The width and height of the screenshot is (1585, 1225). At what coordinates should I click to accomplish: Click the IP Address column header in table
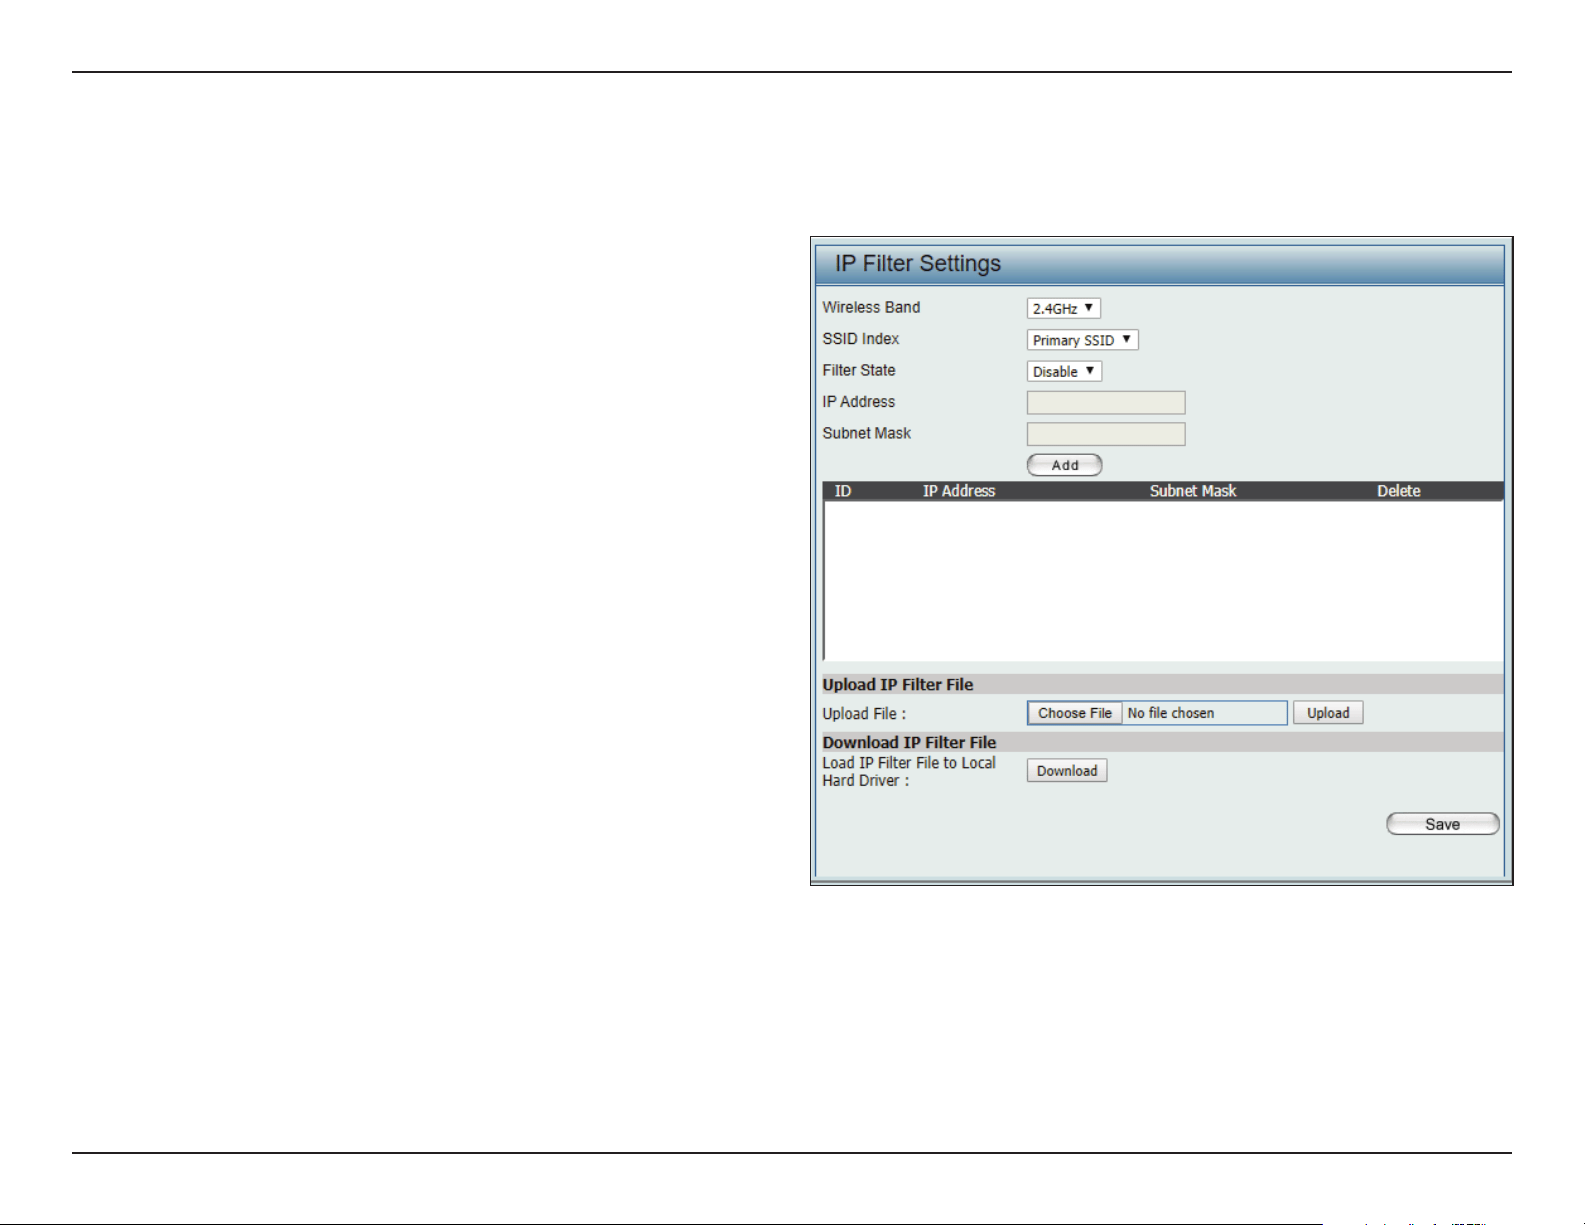959,491
